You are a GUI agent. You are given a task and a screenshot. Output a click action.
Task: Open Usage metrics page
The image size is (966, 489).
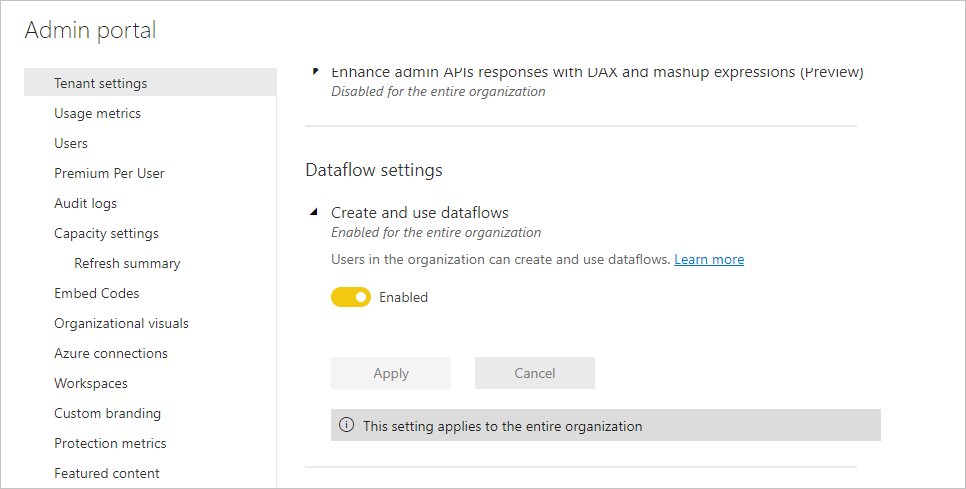tap(97, 113)
